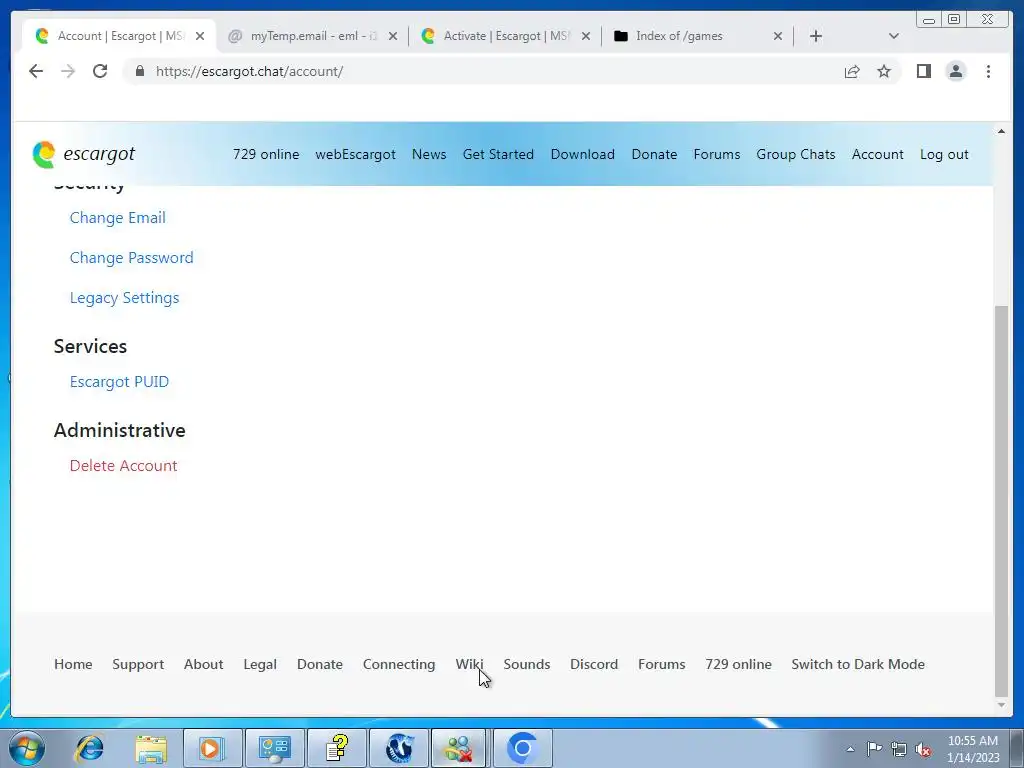
Task: Go back with the browser back arrow
Action: pos(36,71)
